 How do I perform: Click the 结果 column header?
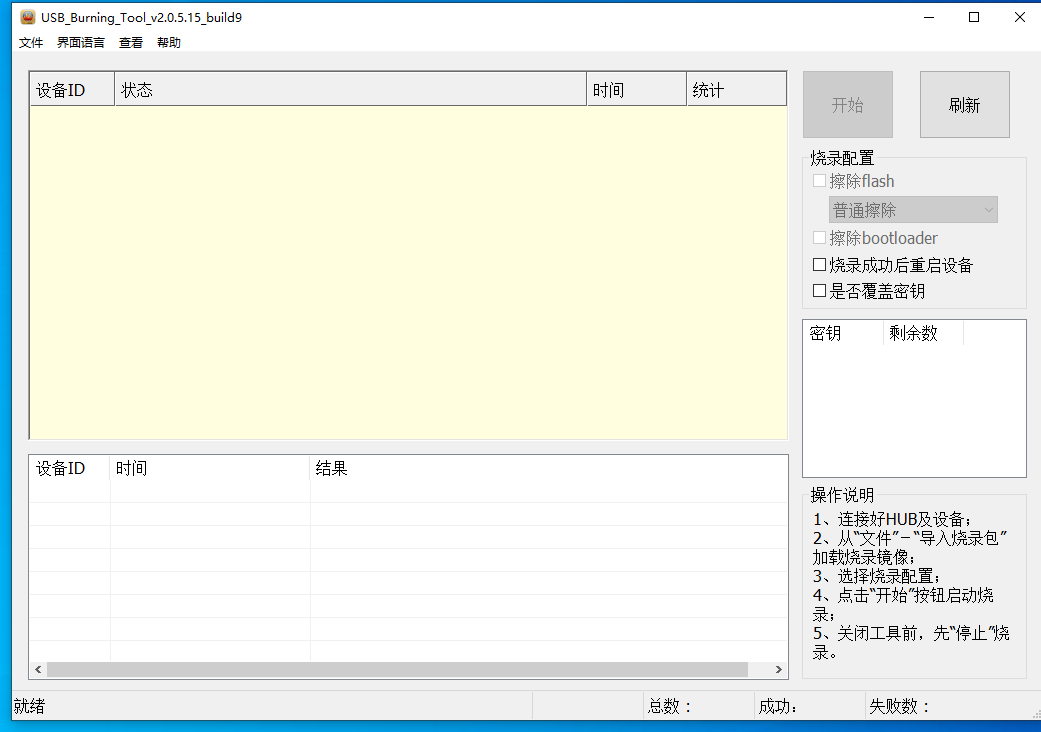[x=548, y=469]
